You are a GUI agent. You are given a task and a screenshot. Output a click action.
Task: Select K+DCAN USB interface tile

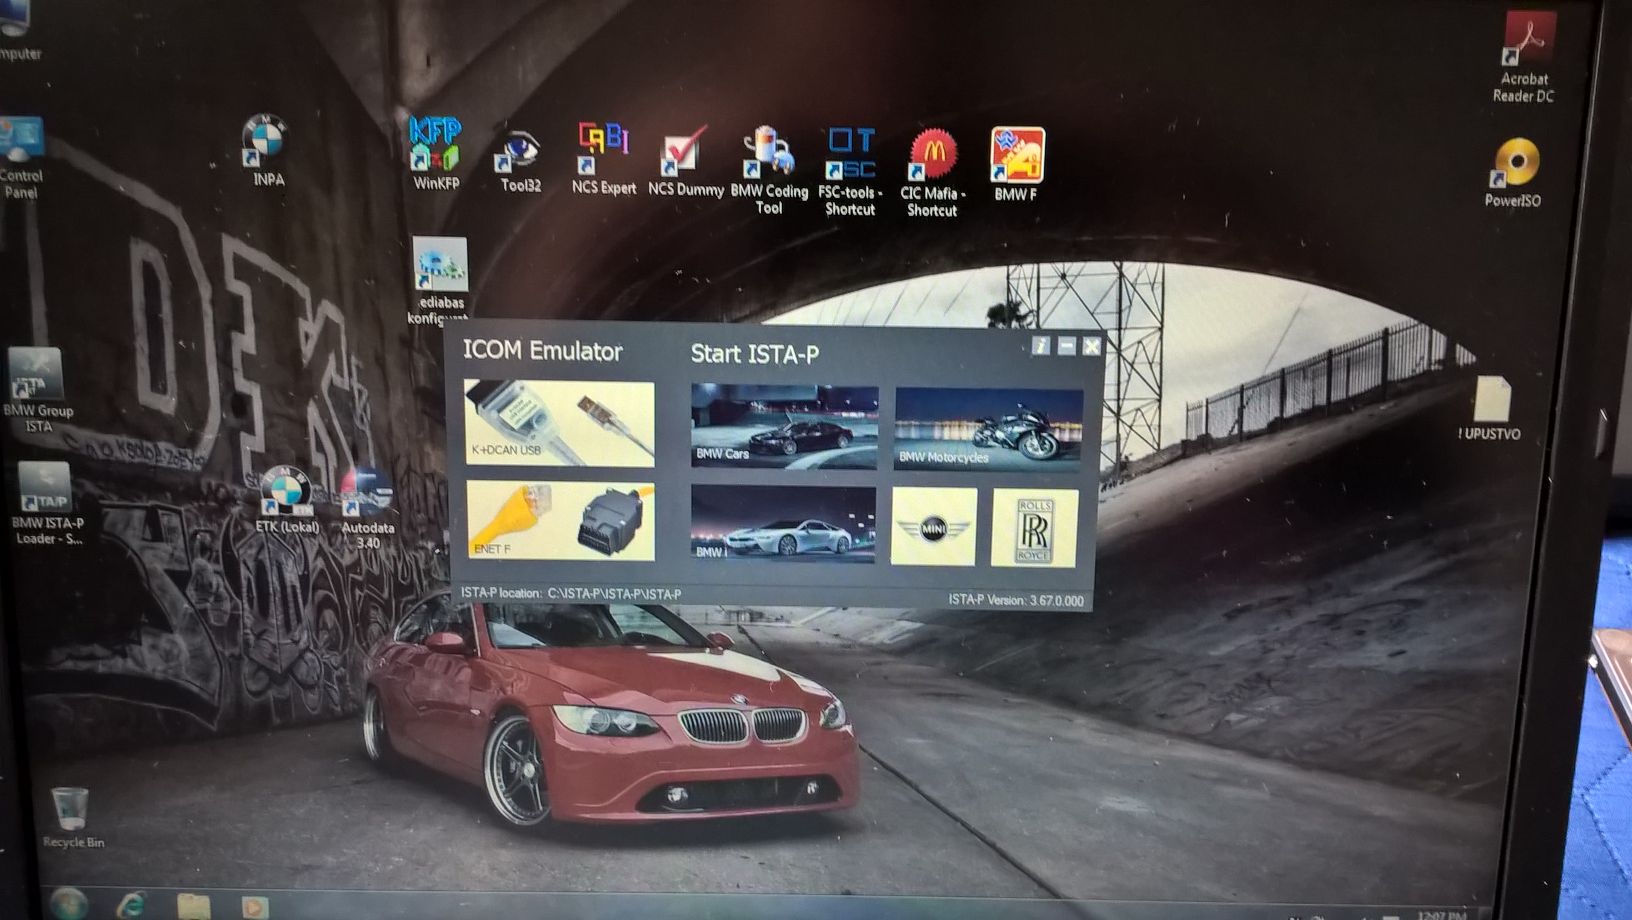coord(559,423)
